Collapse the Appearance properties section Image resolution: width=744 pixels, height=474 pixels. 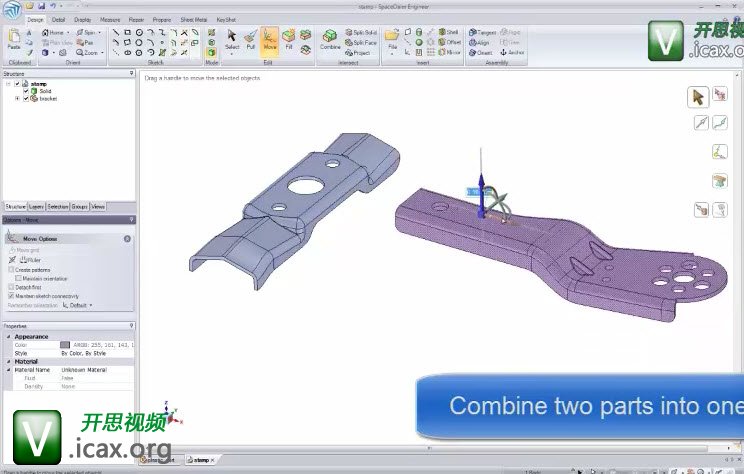[x=9, y=336]
